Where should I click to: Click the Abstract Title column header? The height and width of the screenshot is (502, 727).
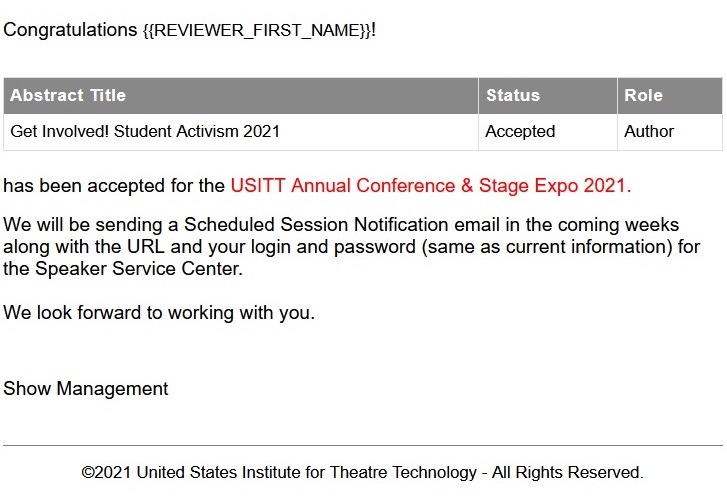(241, 95)
